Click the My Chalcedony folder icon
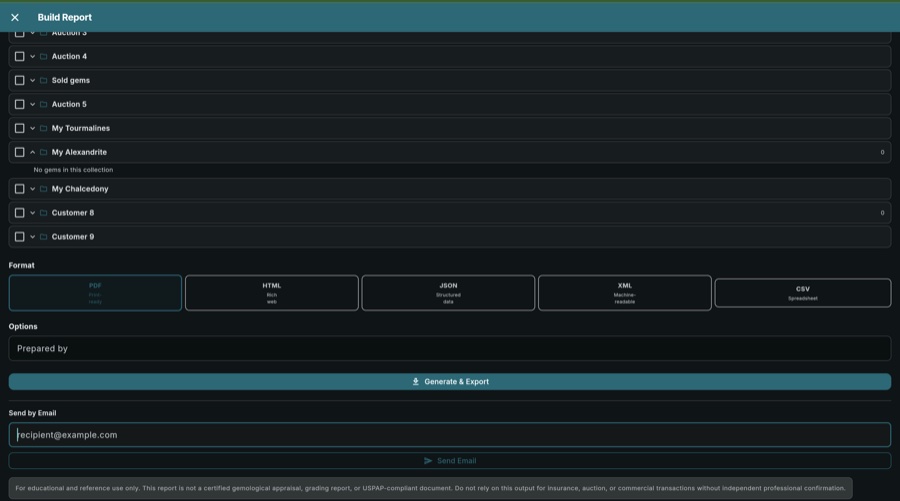900x501 pixels. [44, 189]
